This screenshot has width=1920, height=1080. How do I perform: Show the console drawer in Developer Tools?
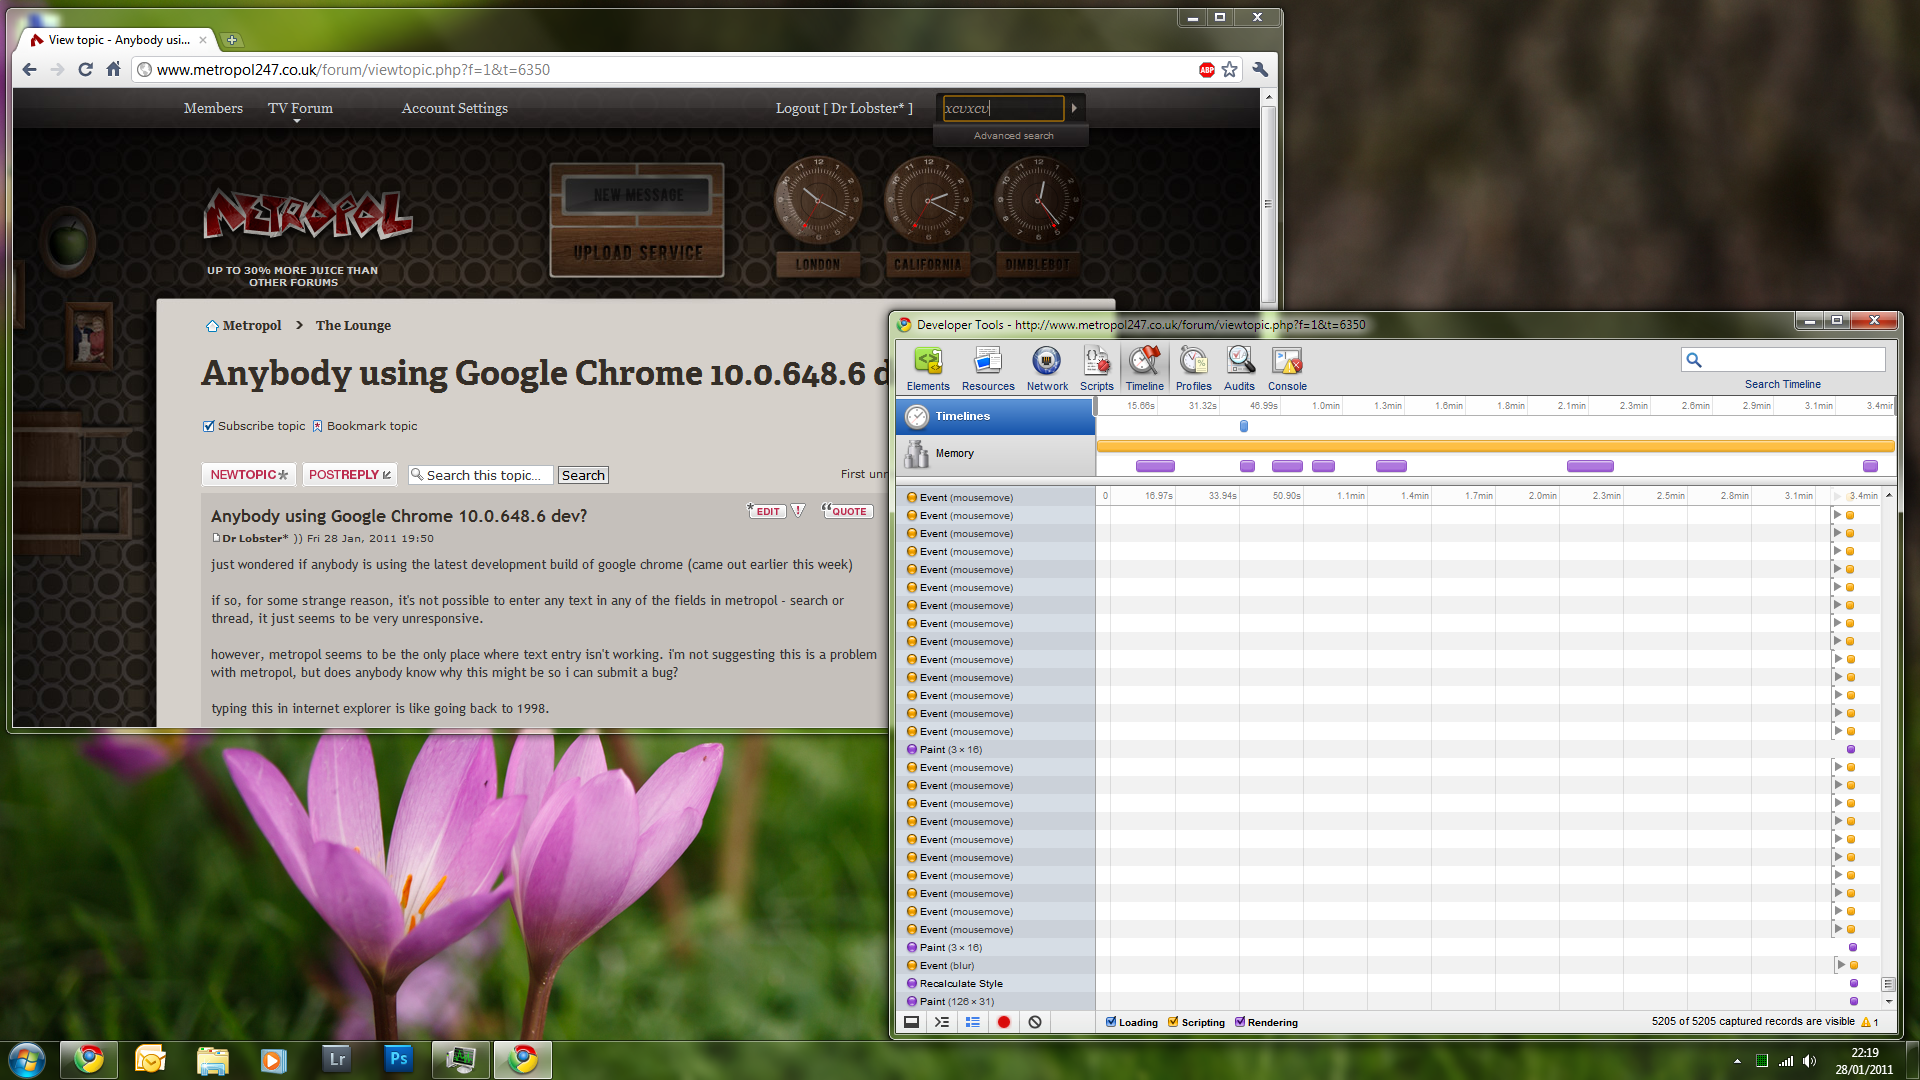click(x=942, y=1022)
